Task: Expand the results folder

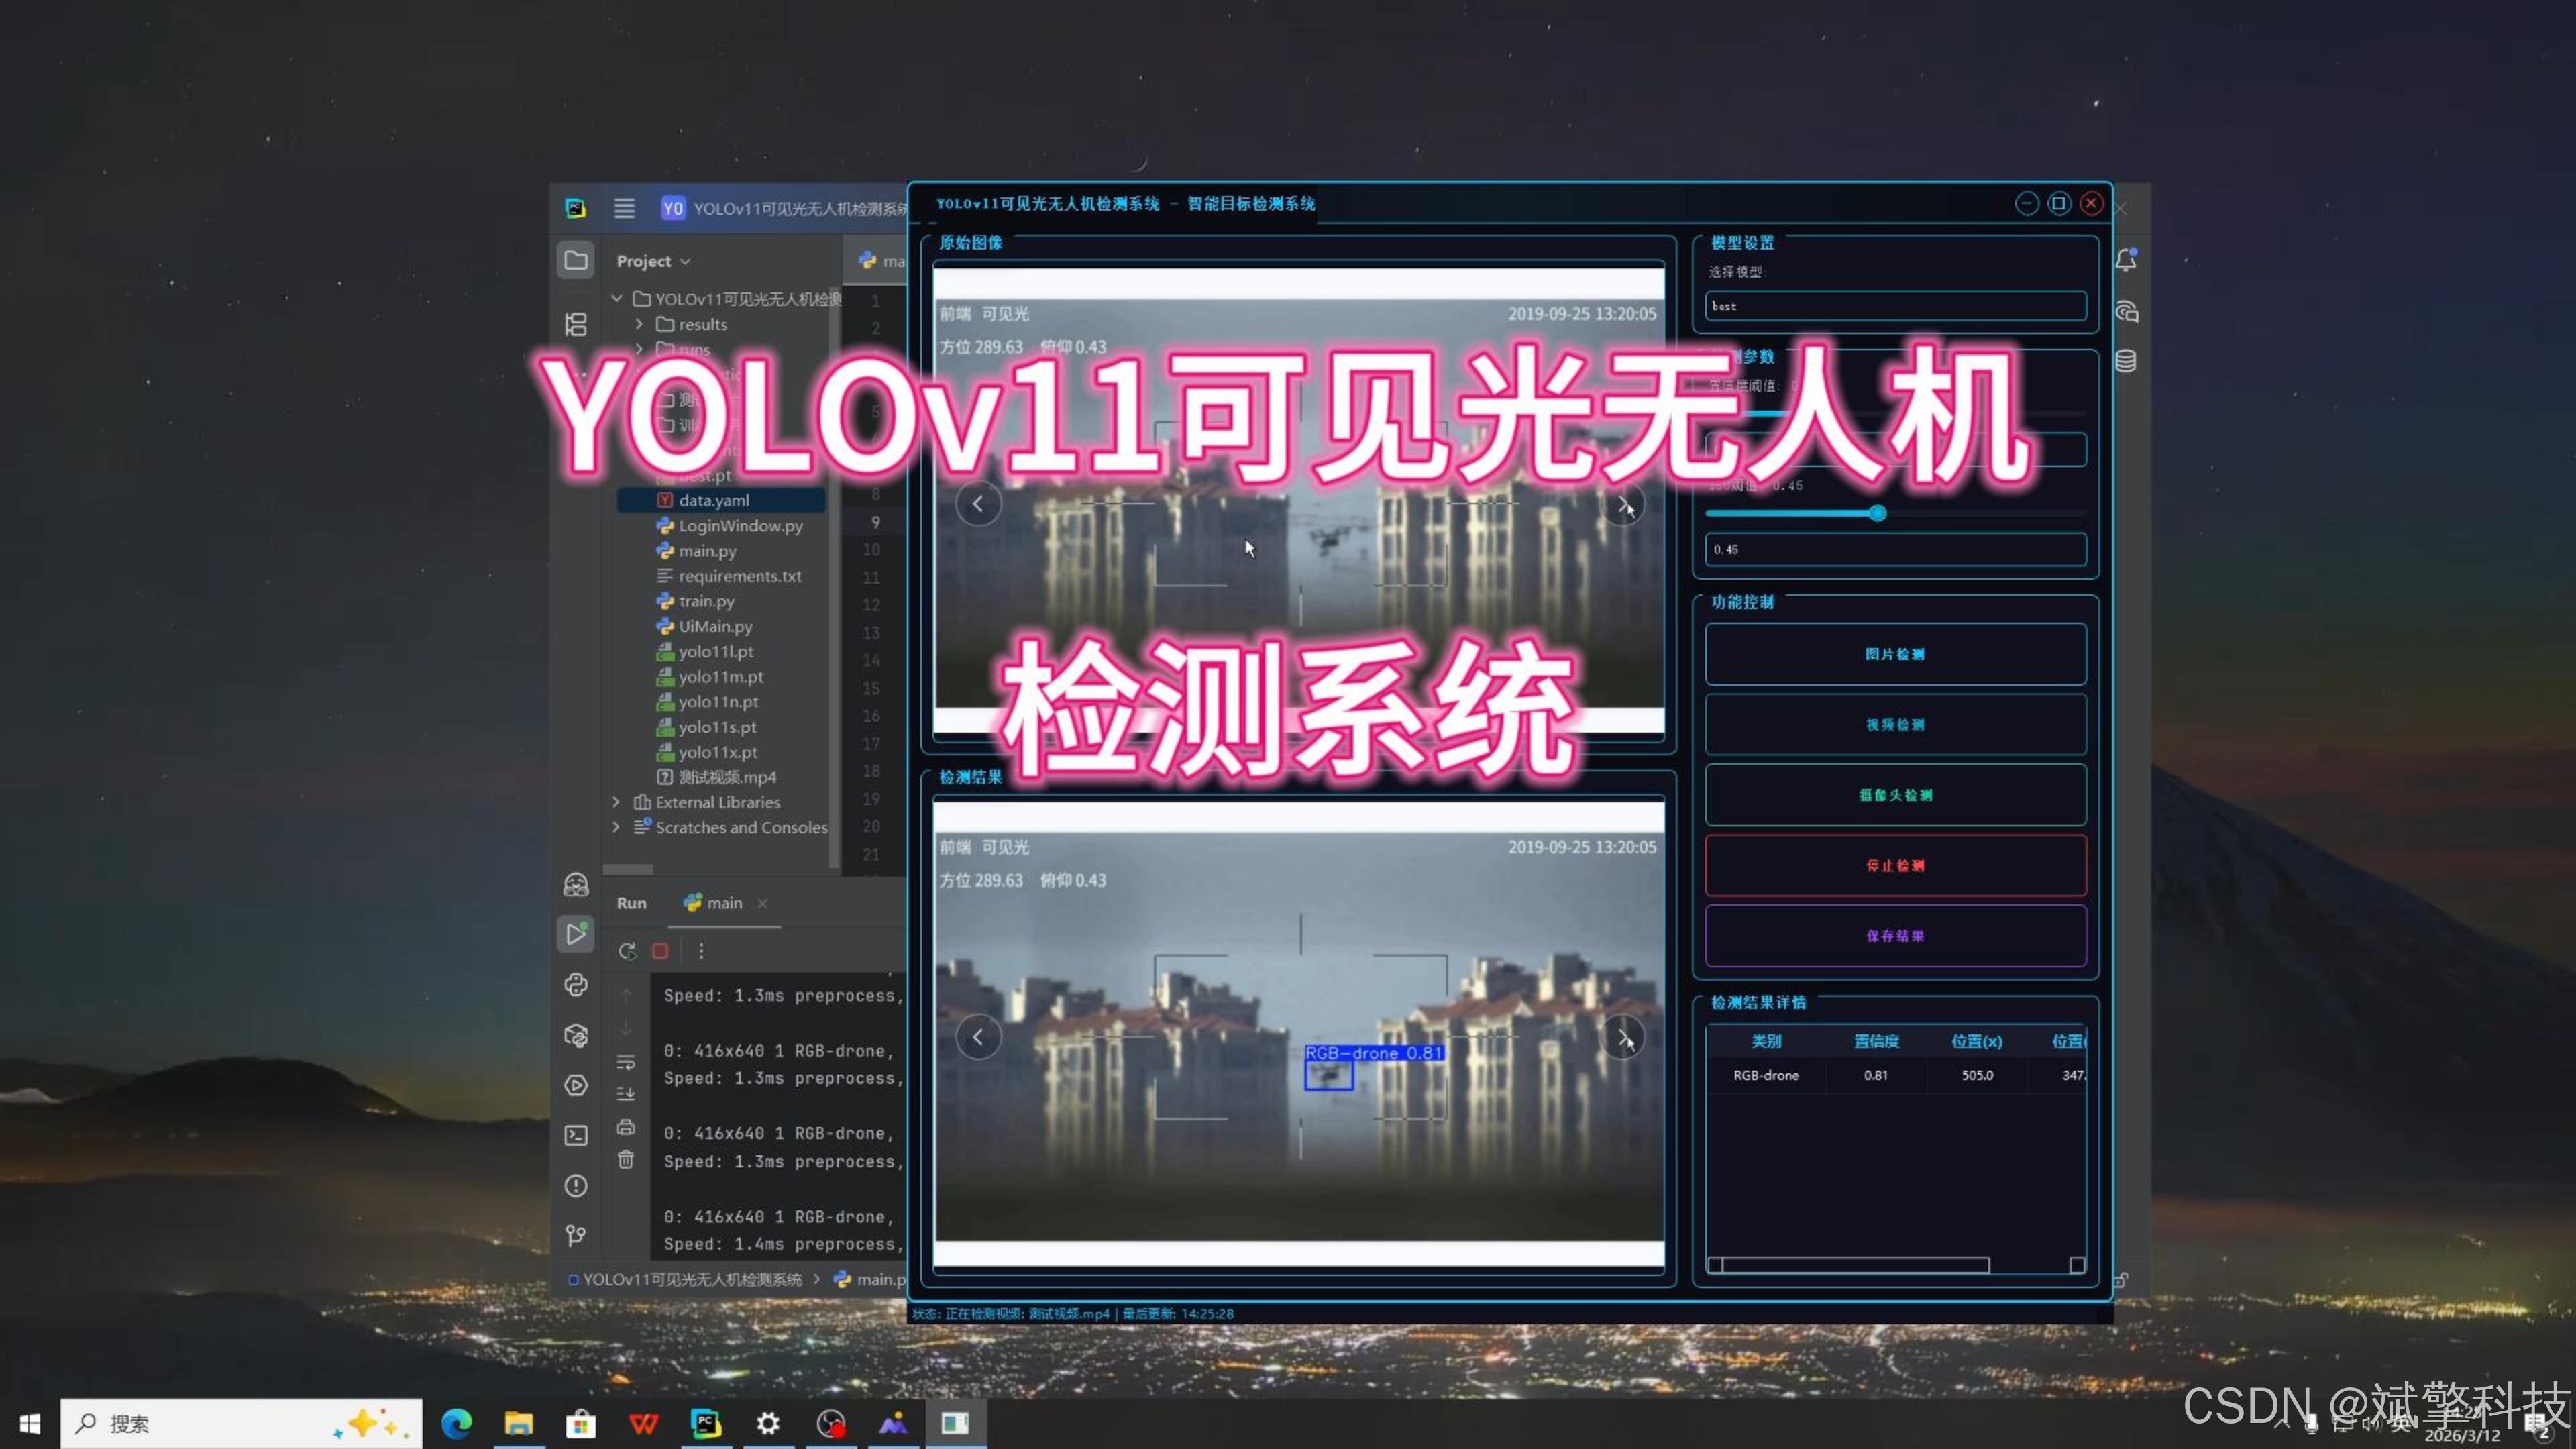Action: (x=639, y=324)
